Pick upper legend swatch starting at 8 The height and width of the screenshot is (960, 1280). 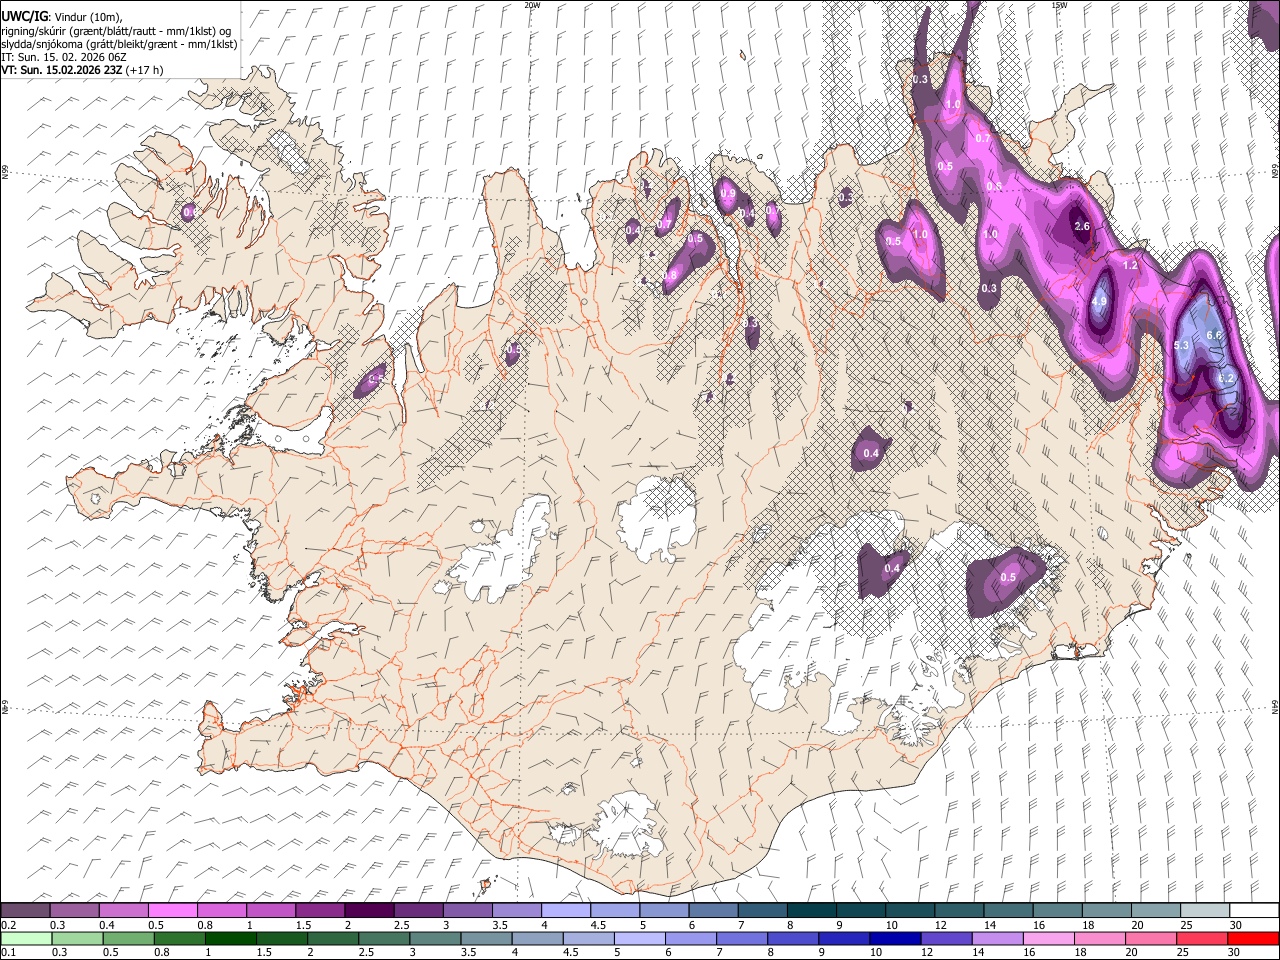click(811, 910)
